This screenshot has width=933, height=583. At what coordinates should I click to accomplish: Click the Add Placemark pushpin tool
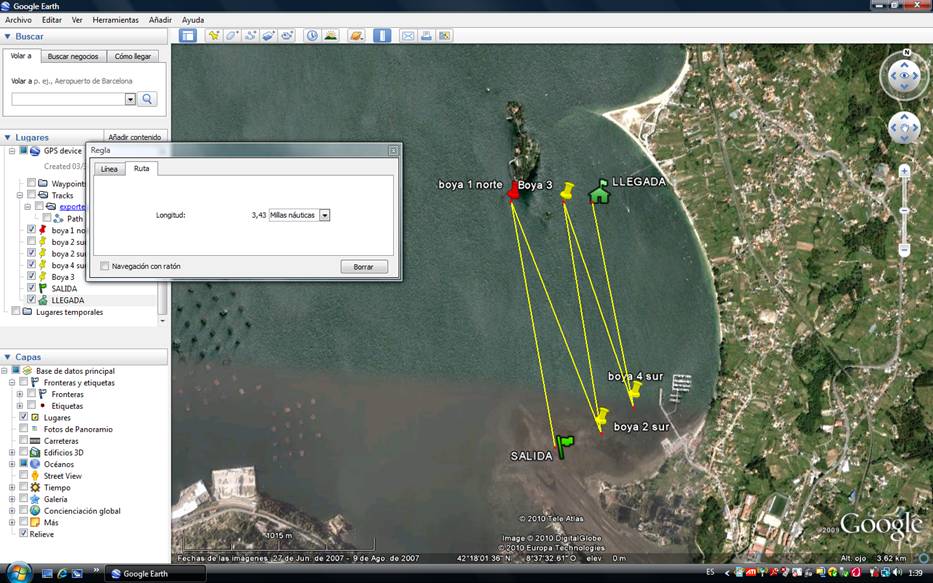click(213, 36)
